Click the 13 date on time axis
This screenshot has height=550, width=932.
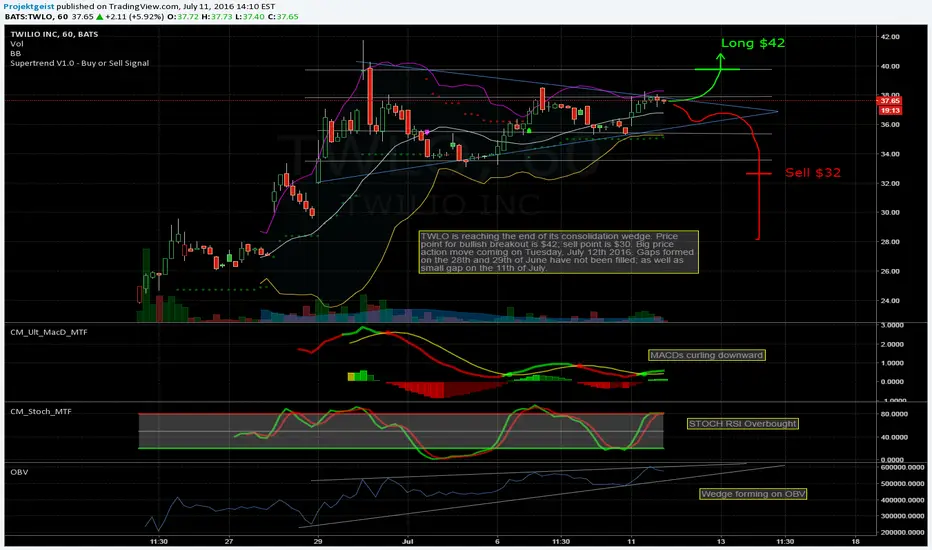tap(721, 542)
